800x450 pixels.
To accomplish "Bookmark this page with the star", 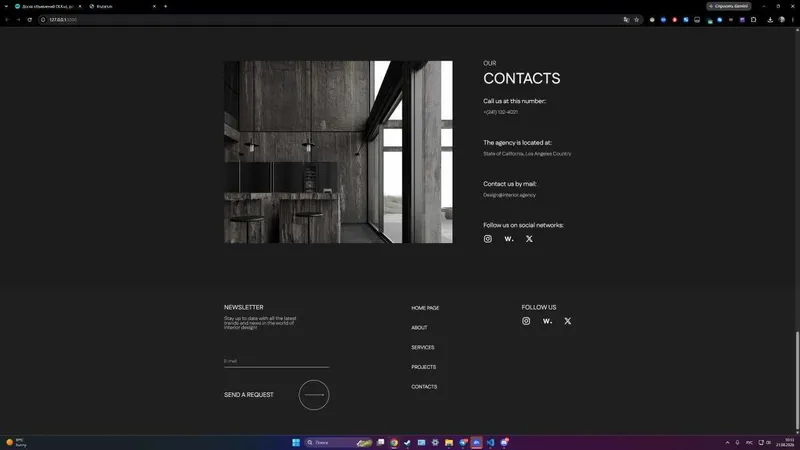I will (x=636, y=19).
